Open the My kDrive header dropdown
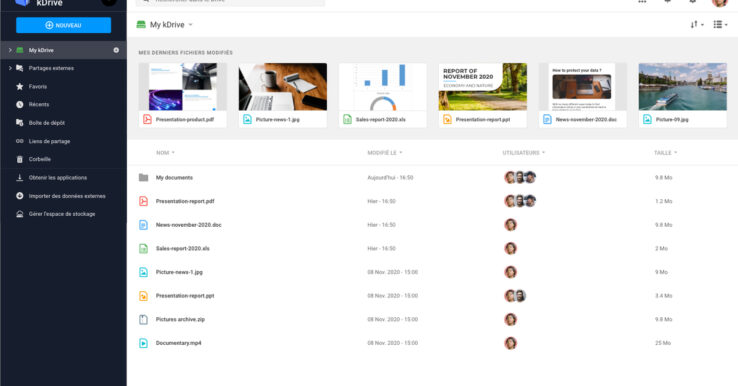Screen dimensions: 738x386 coord(191,24)
